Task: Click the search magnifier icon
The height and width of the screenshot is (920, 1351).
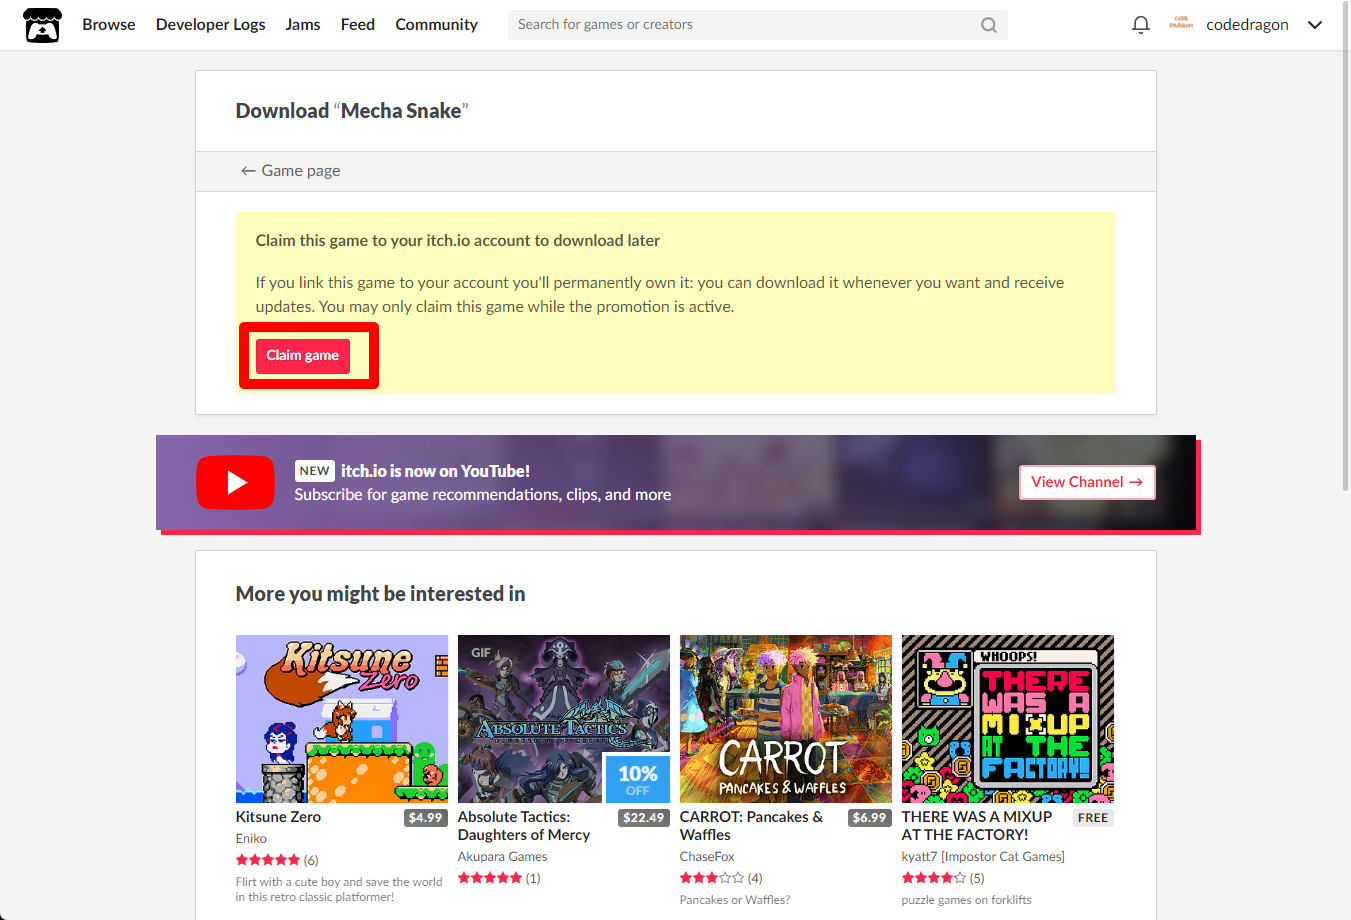Action: (988, 25)
